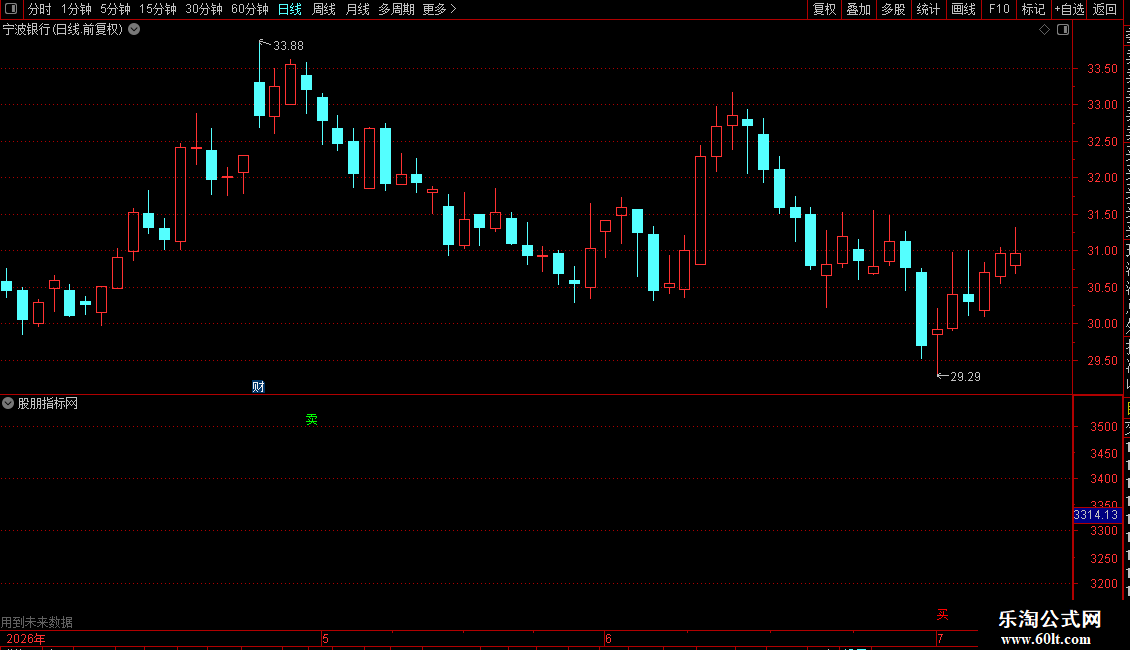
Task: Click the 2026年 year label on timeline
Action: (x=26, y=639)
